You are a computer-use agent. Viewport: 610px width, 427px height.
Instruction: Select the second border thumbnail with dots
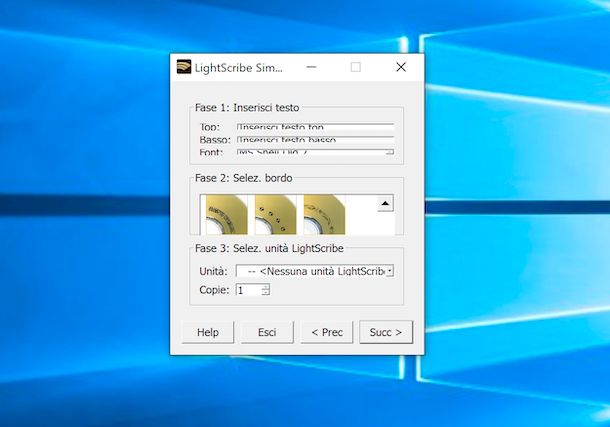[275, 215]
